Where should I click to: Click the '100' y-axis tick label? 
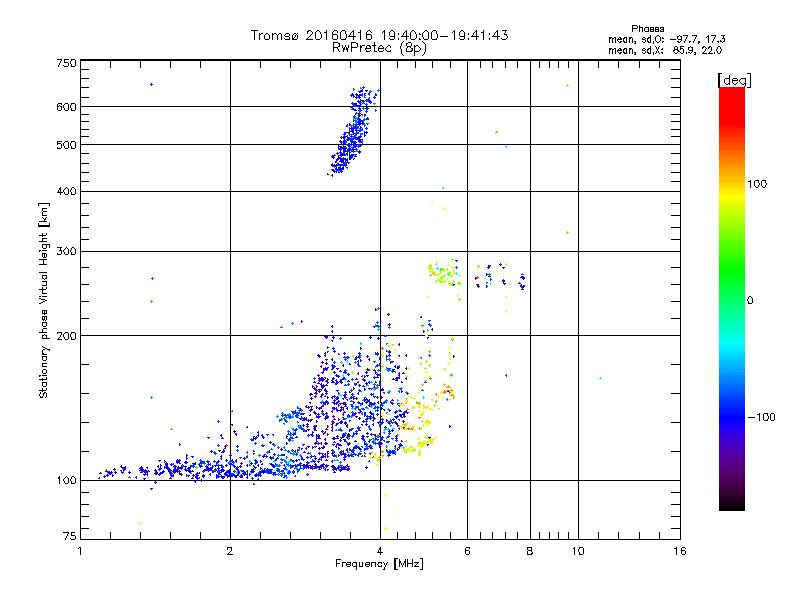point(66,481)
